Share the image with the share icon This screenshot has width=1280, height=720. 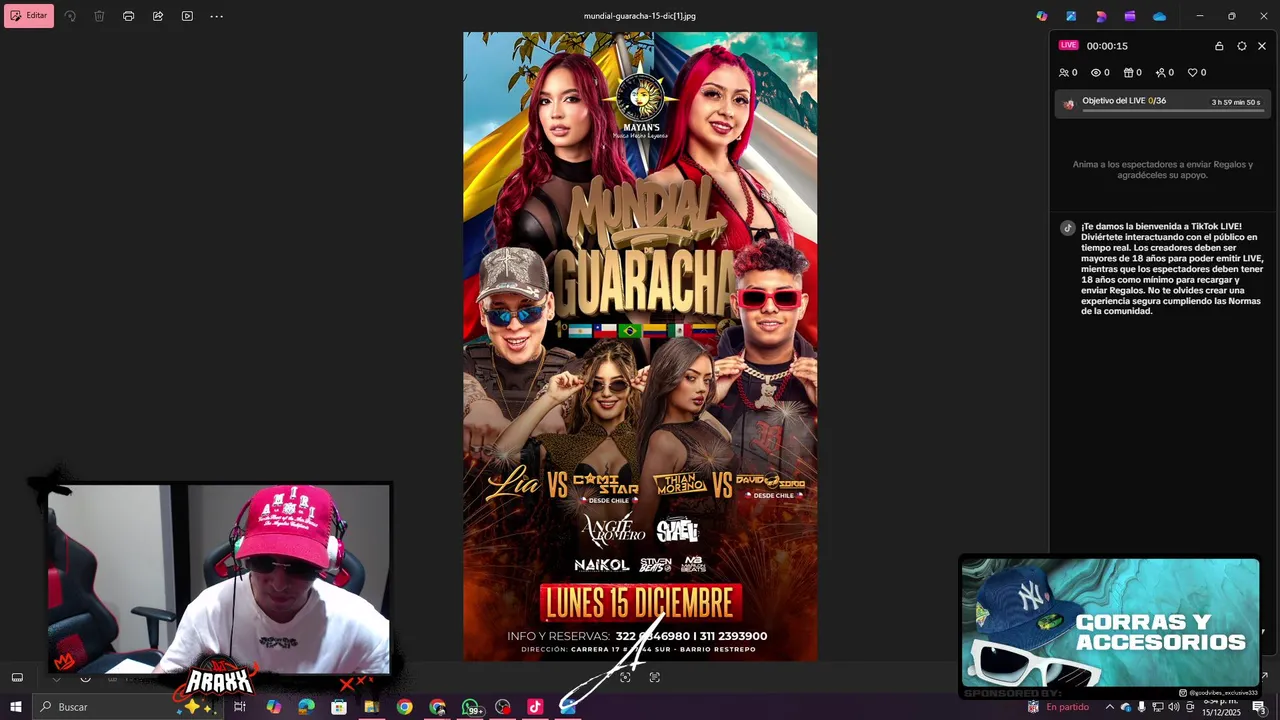click(x=158, y=16)
